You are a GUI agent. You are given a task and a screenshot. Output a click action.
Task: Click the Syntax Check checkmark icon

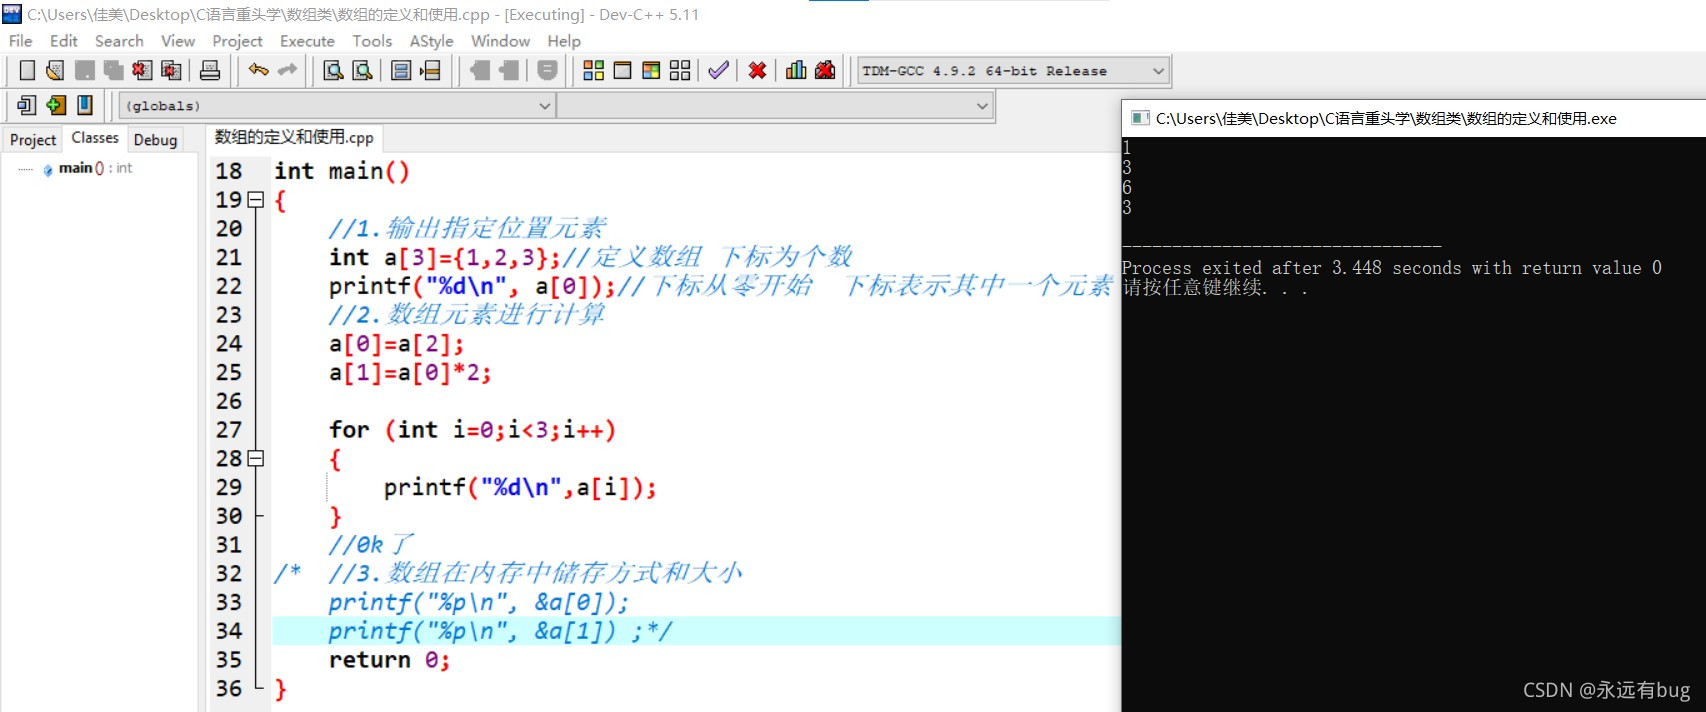point(718,70)
